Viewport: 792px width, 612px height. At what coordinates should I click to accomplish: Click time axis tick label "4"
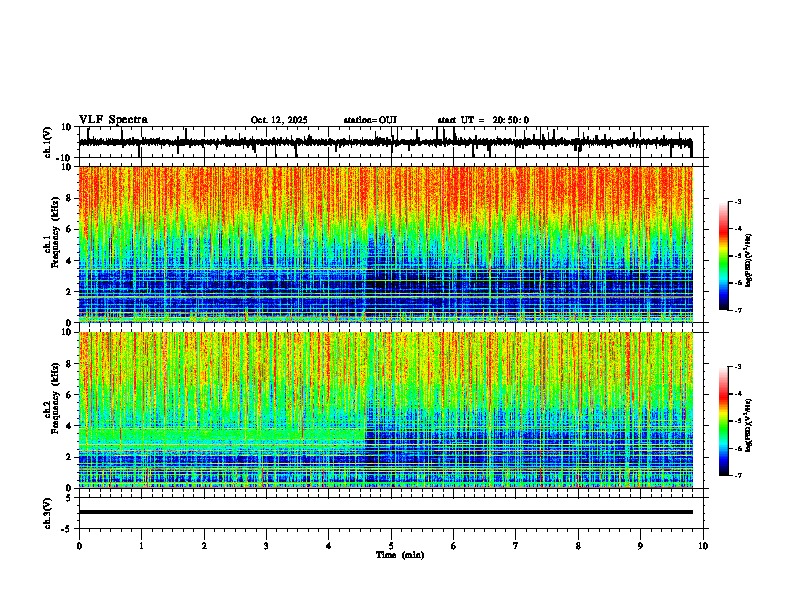(329, 546)
